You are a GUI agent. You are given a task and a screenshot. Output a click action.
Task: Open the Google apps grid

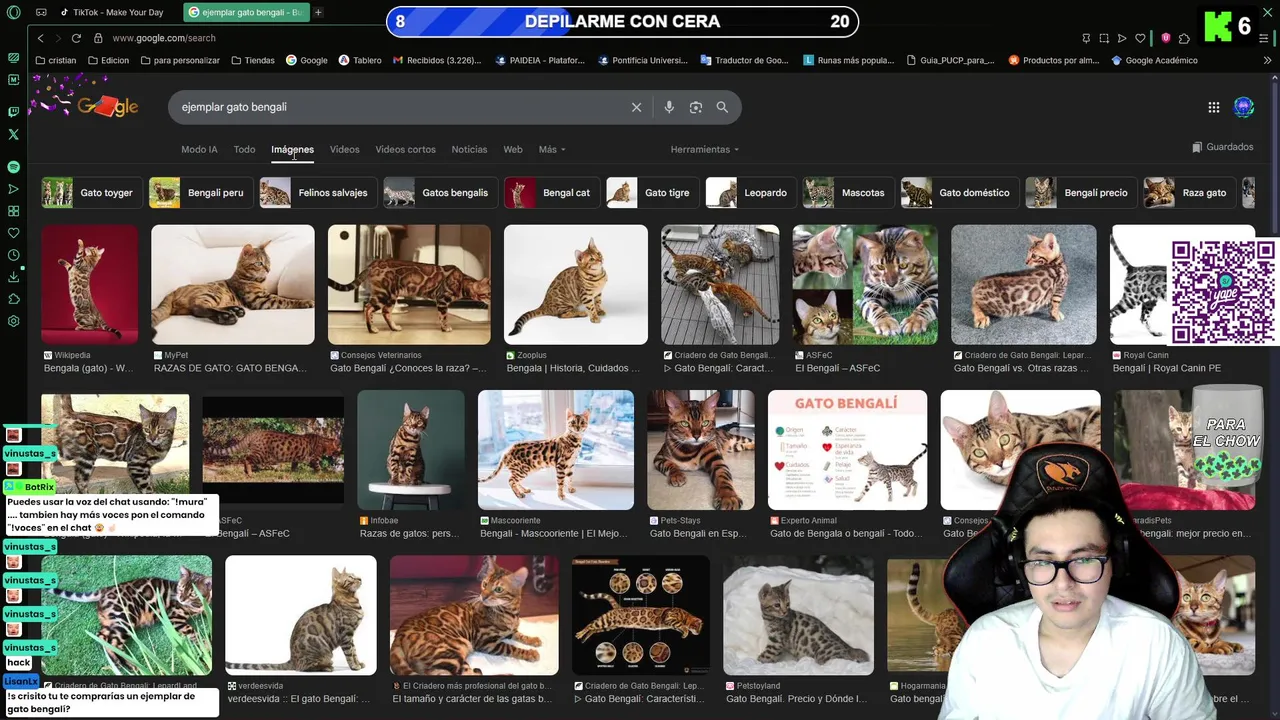1213,107
